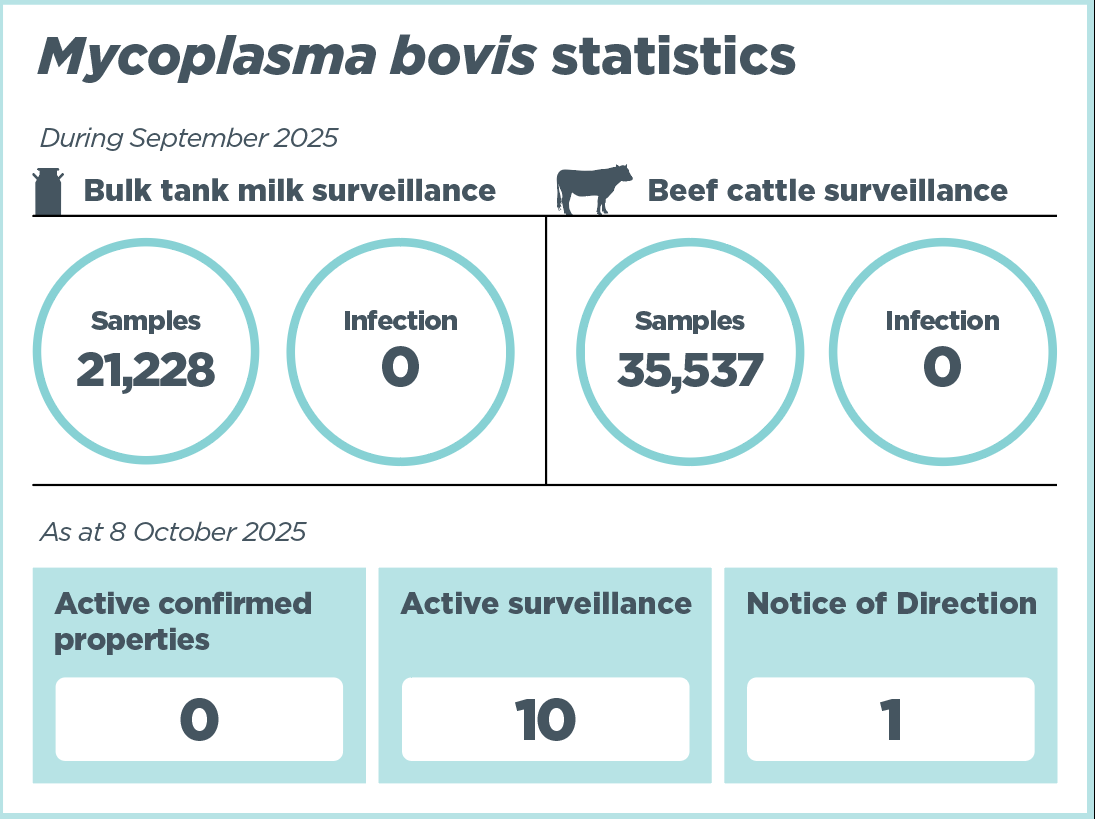Viewport: 1095px width, 819px height.
Task: Click the During September 2025 caption
Action: 188,138
